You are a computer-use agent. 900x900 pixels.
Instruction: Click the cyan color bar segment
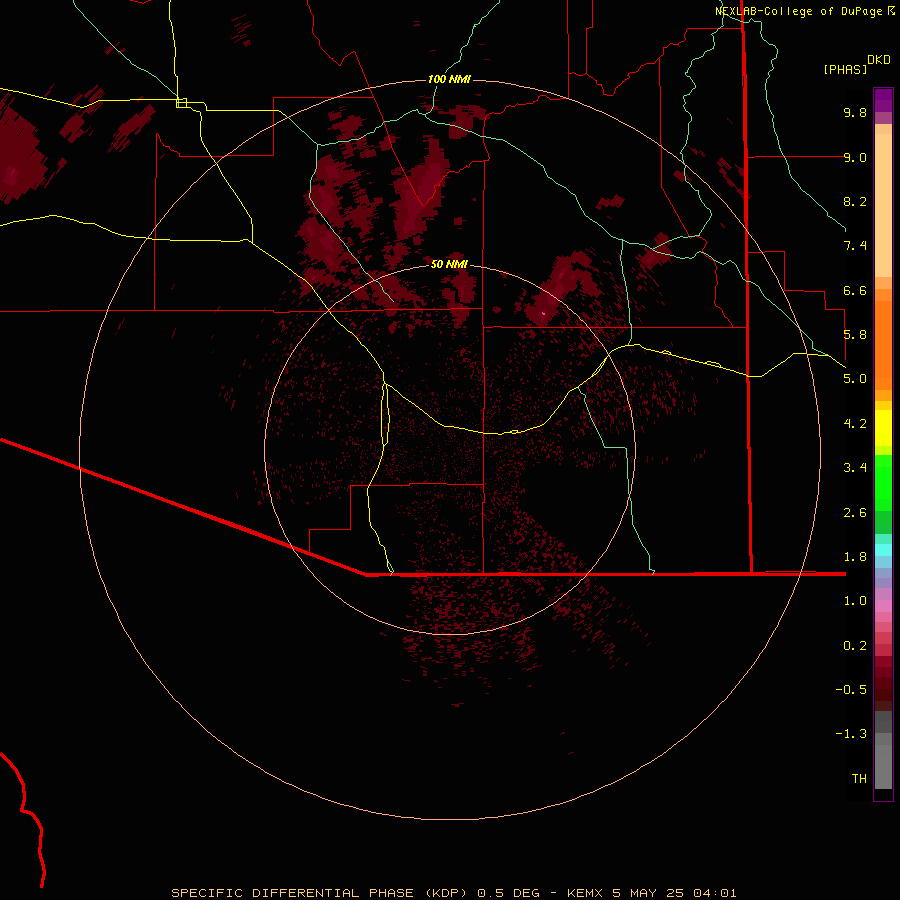point(883,550)
